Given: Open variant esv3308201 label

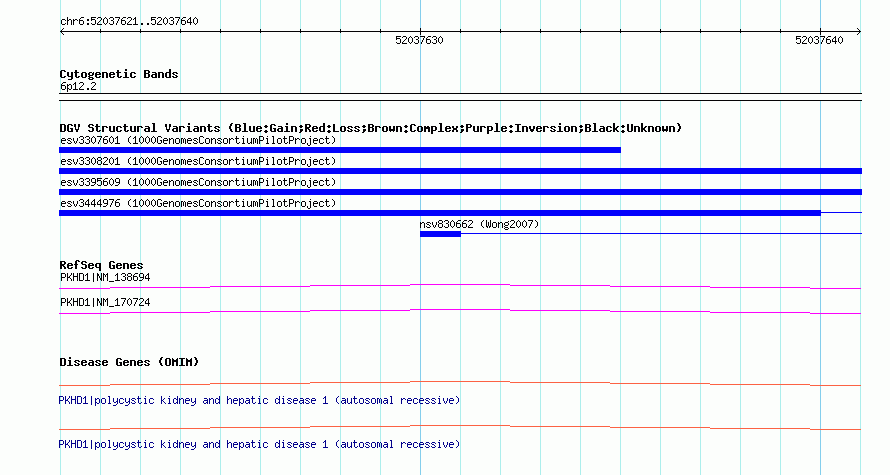Looking at the screenshot, I should coord(198,161).
